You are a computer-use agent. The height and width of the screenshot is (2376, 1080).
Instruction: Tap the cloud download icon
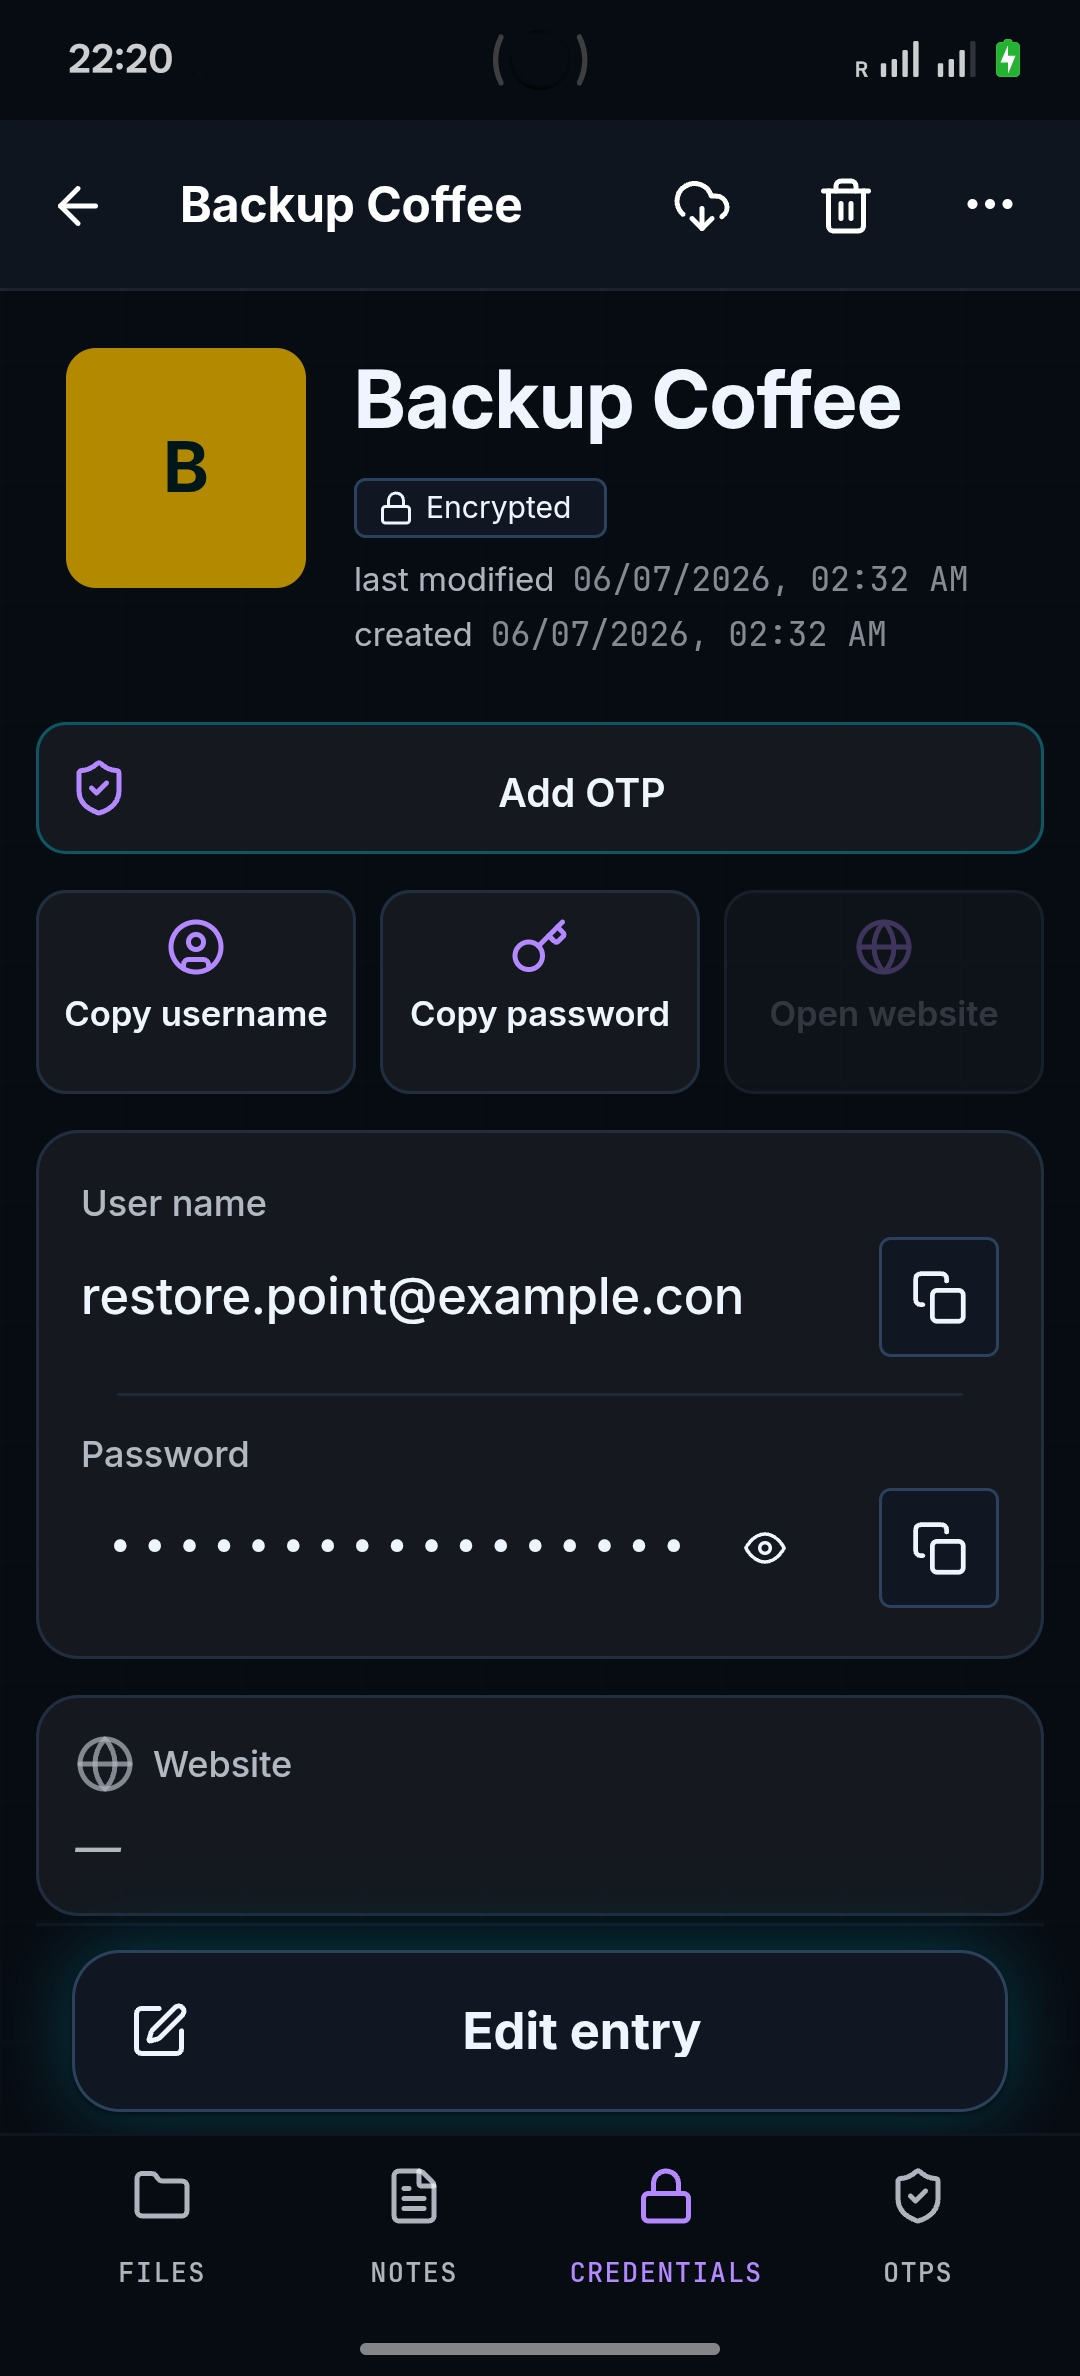[x=702, y=206]
